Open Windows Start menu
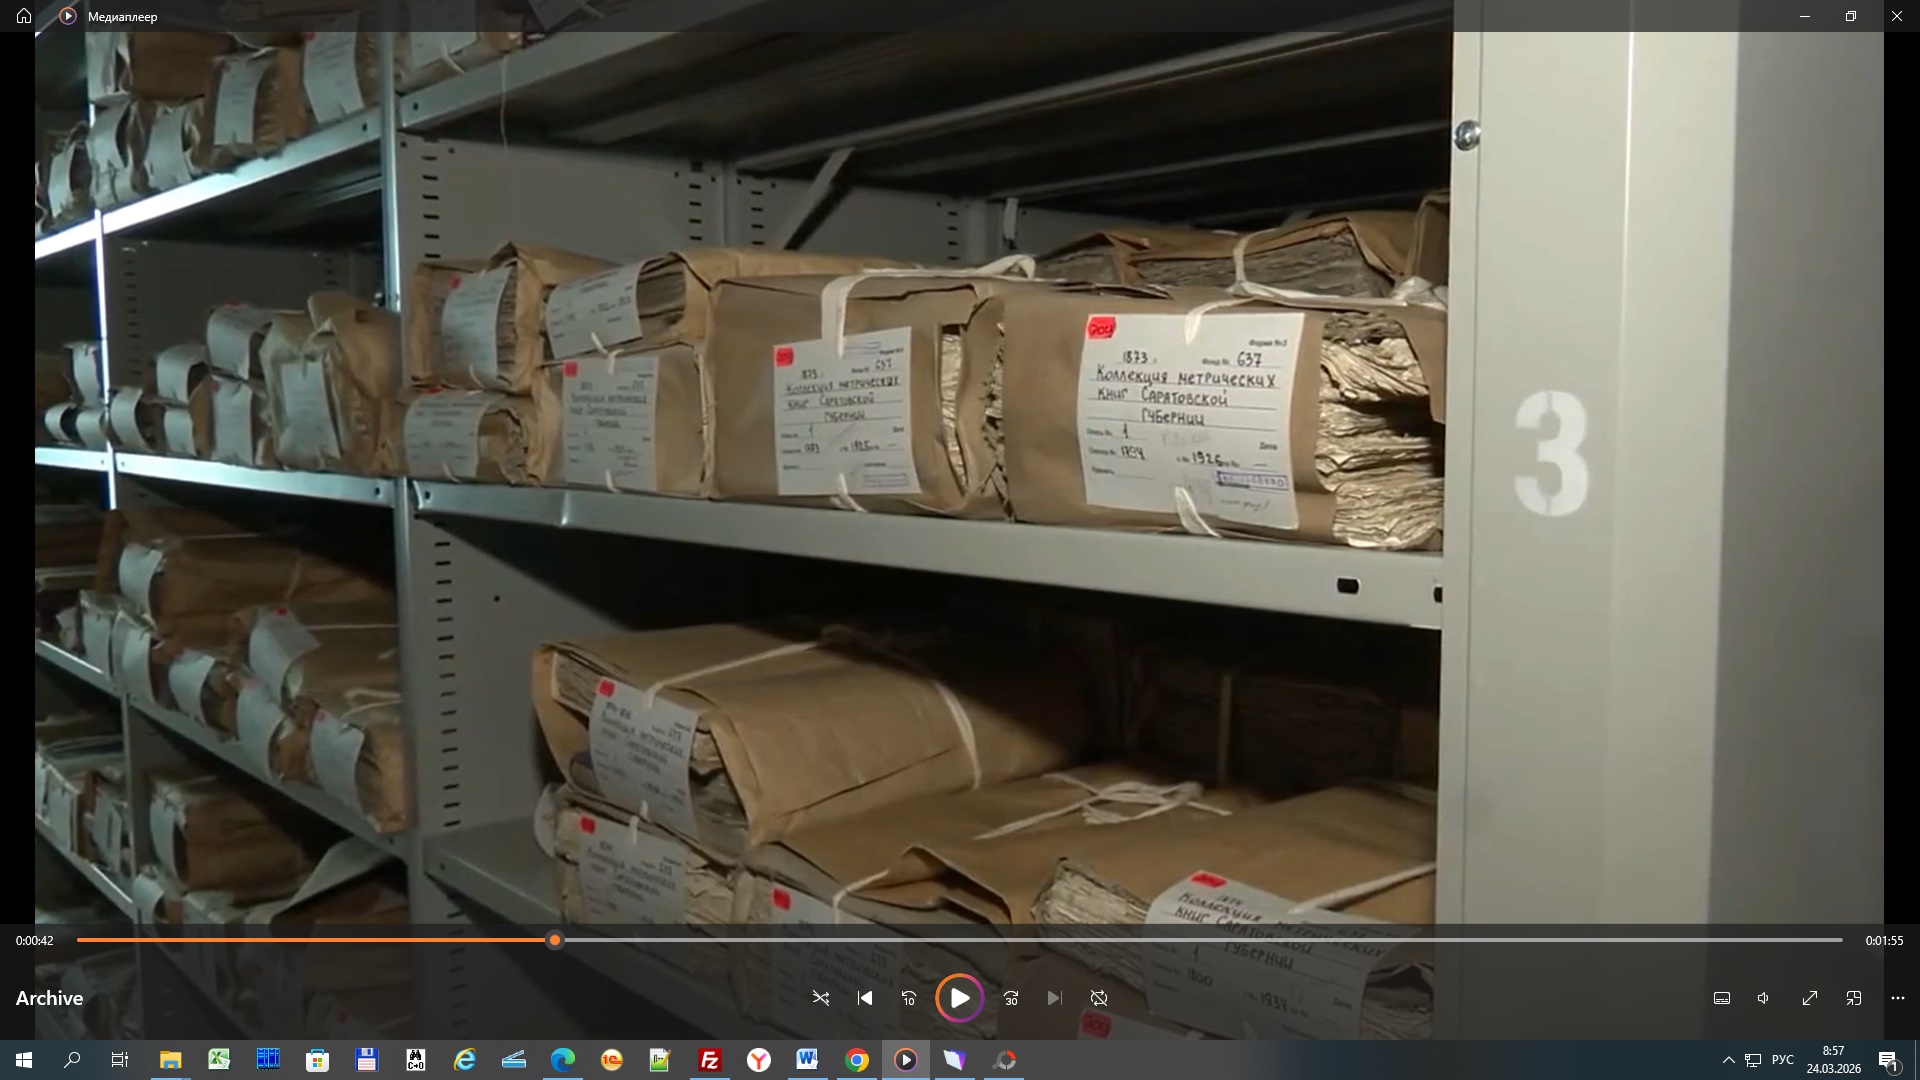This screenshot has width=1920, height=1080. (x=24, y=1060)
